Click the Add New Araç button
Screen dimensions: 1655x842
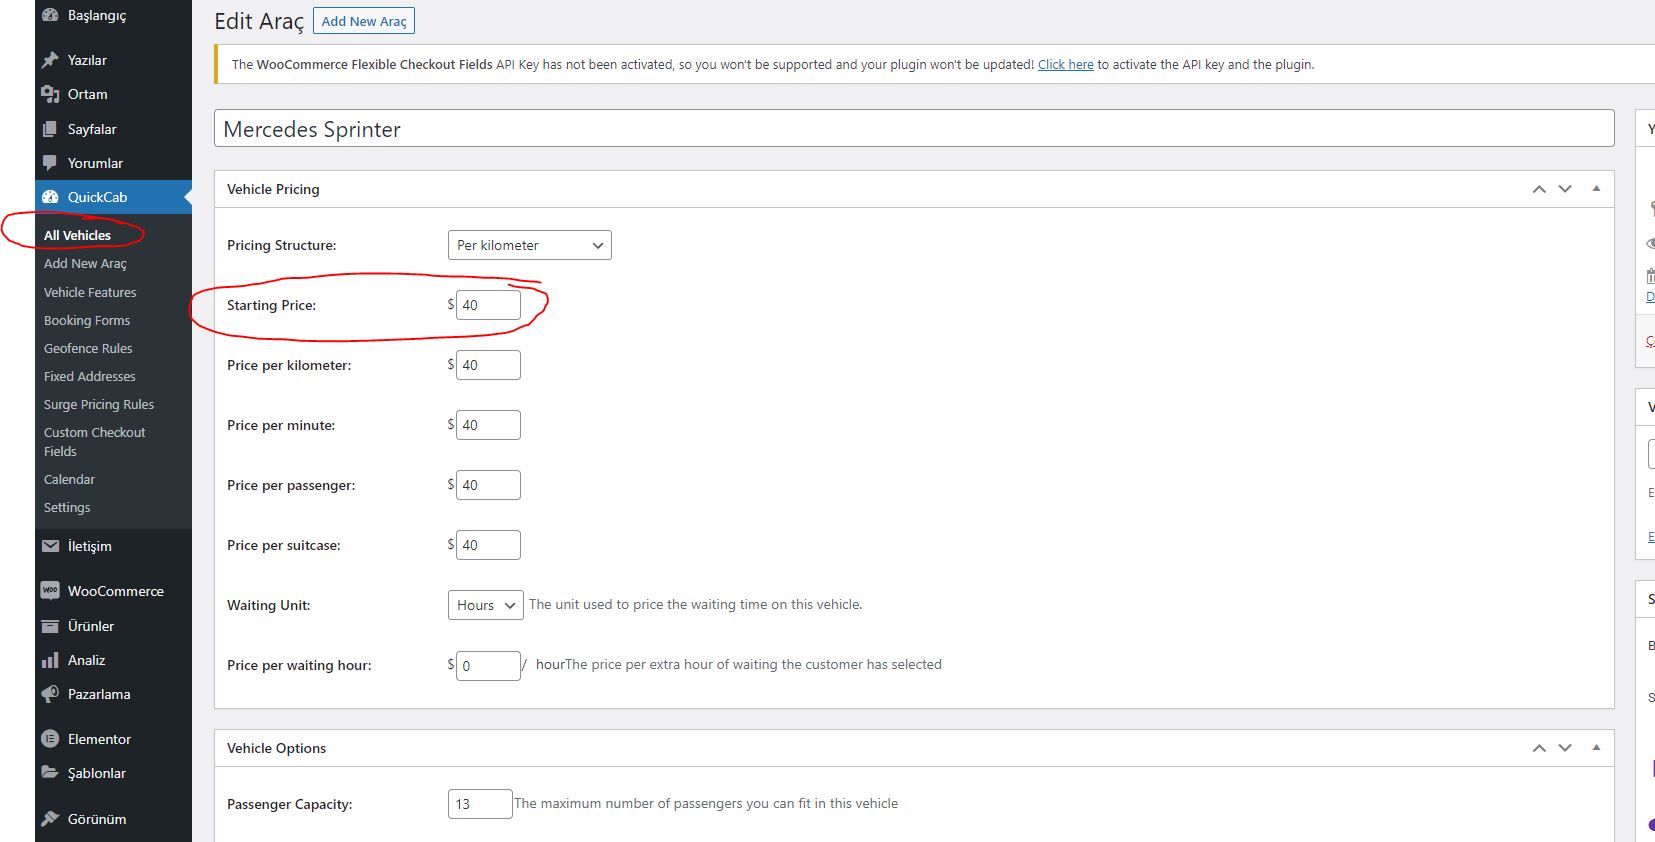pos(364,21)
